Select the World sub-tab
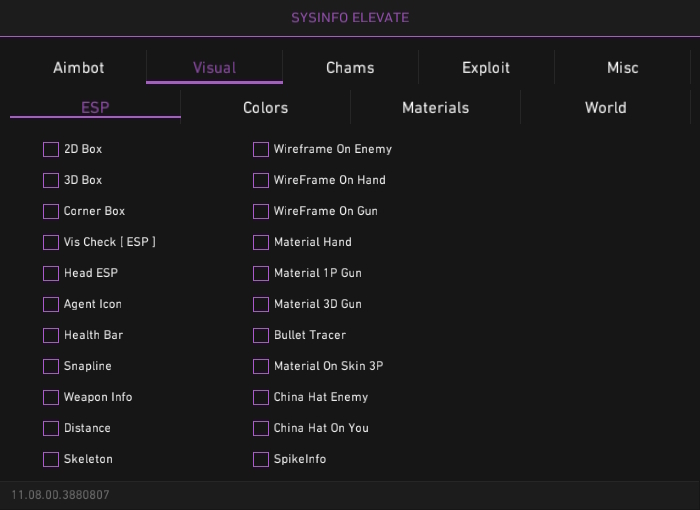 [x=605, y=108]
